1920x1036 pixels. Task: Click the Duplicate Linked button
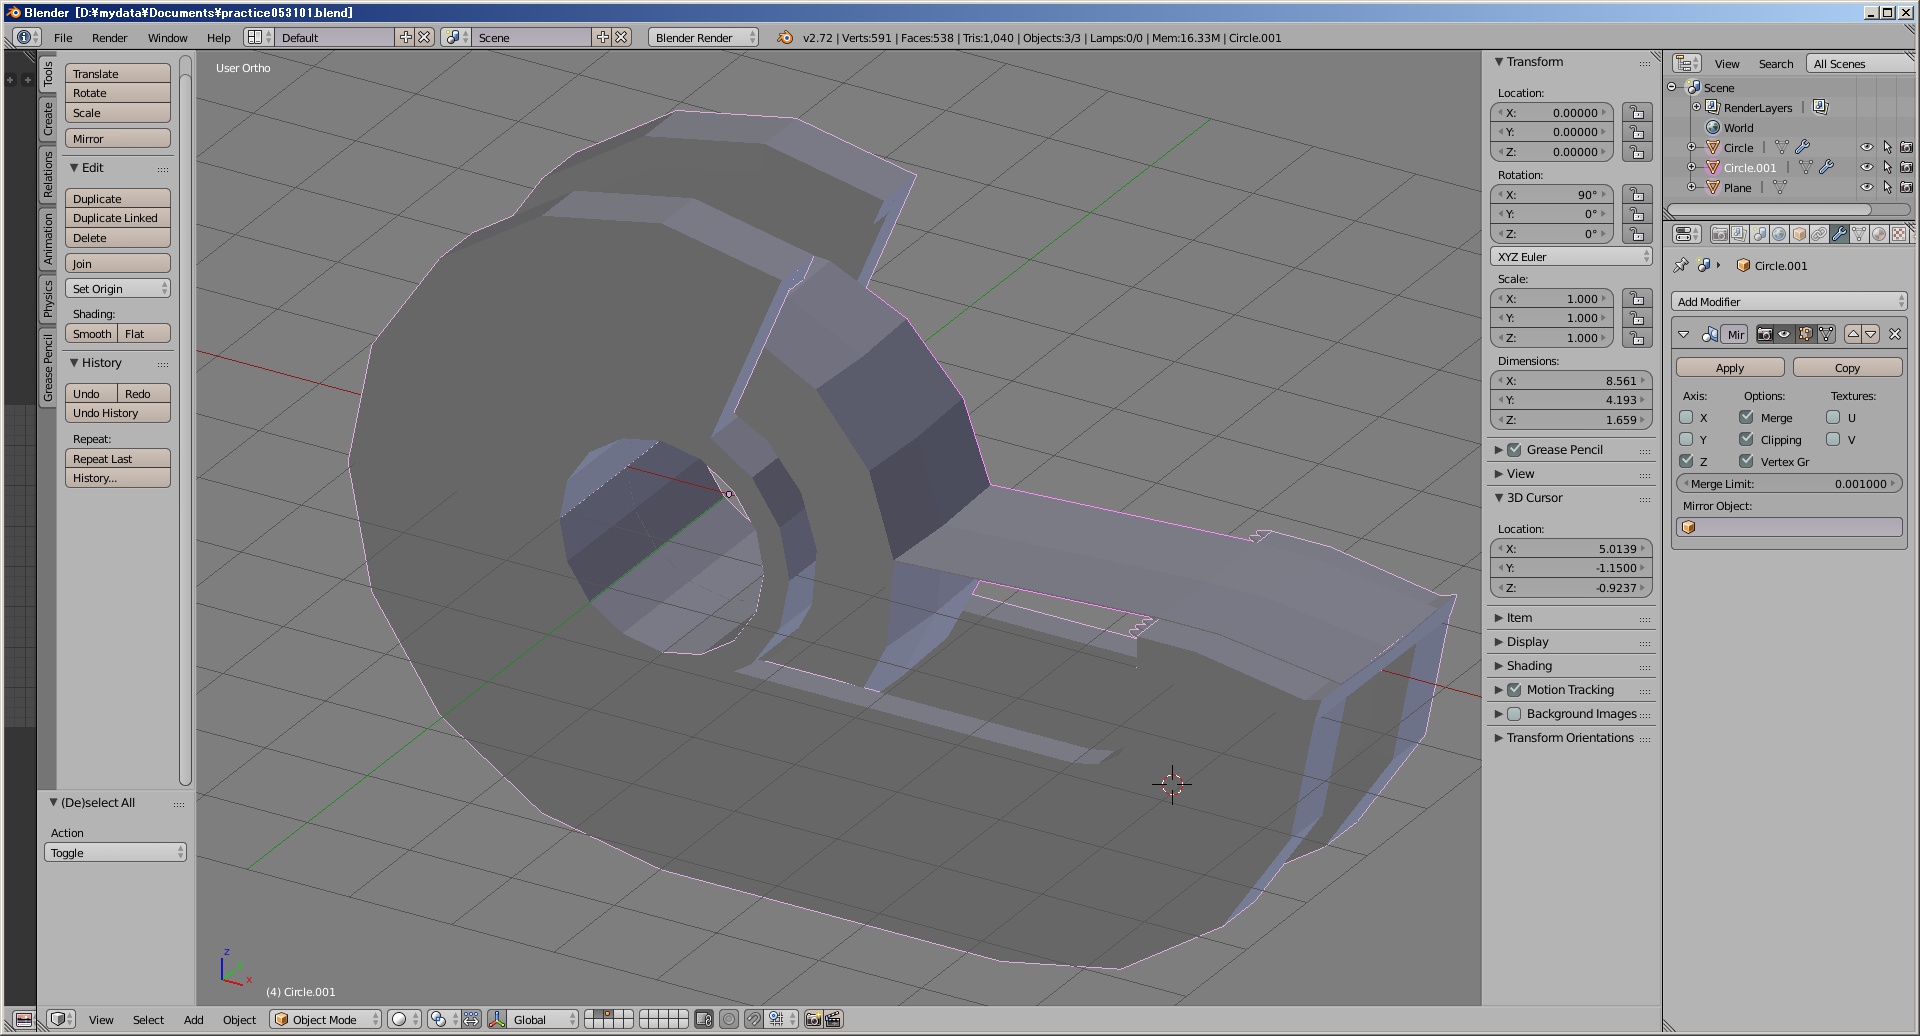[117, 218]
